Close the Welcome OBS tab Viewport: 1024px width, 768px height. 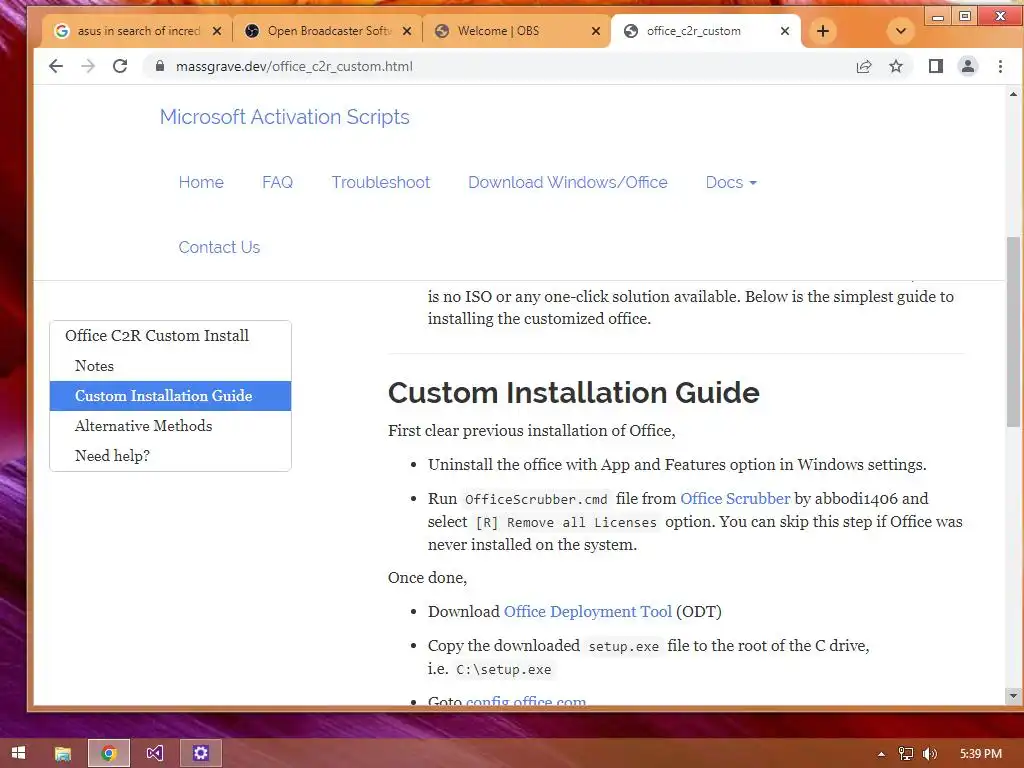(596, 31)
